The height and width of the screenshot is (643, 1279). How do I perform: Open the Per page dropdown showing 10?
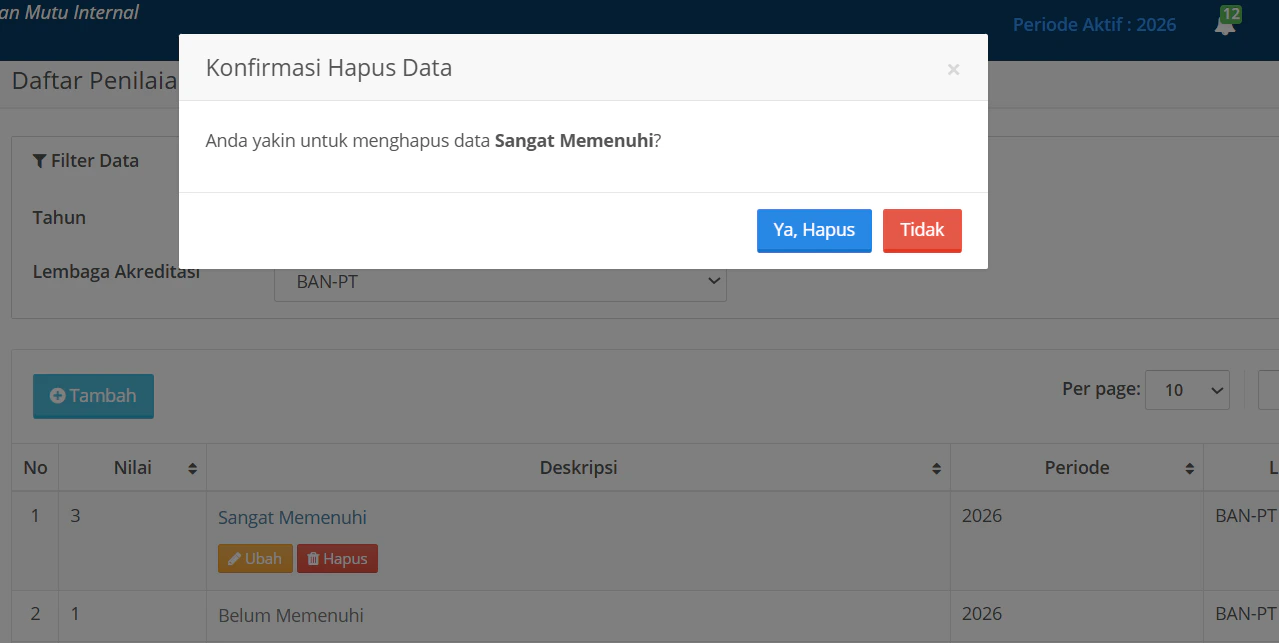1187,389
